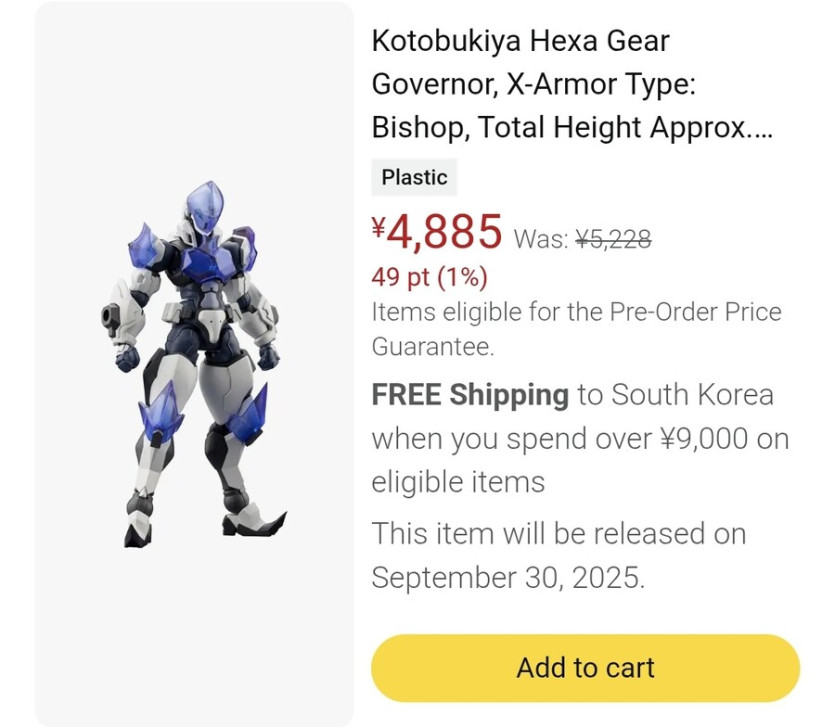The image size is (835, 727).
Task: Click the 'Was:' price label
Action: (541, 240)
